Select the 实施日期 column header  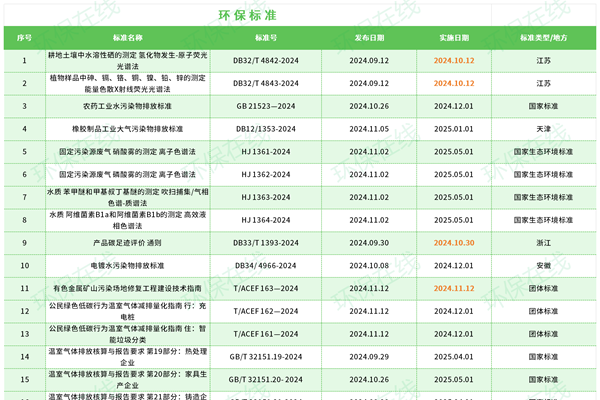click(454, 38)
